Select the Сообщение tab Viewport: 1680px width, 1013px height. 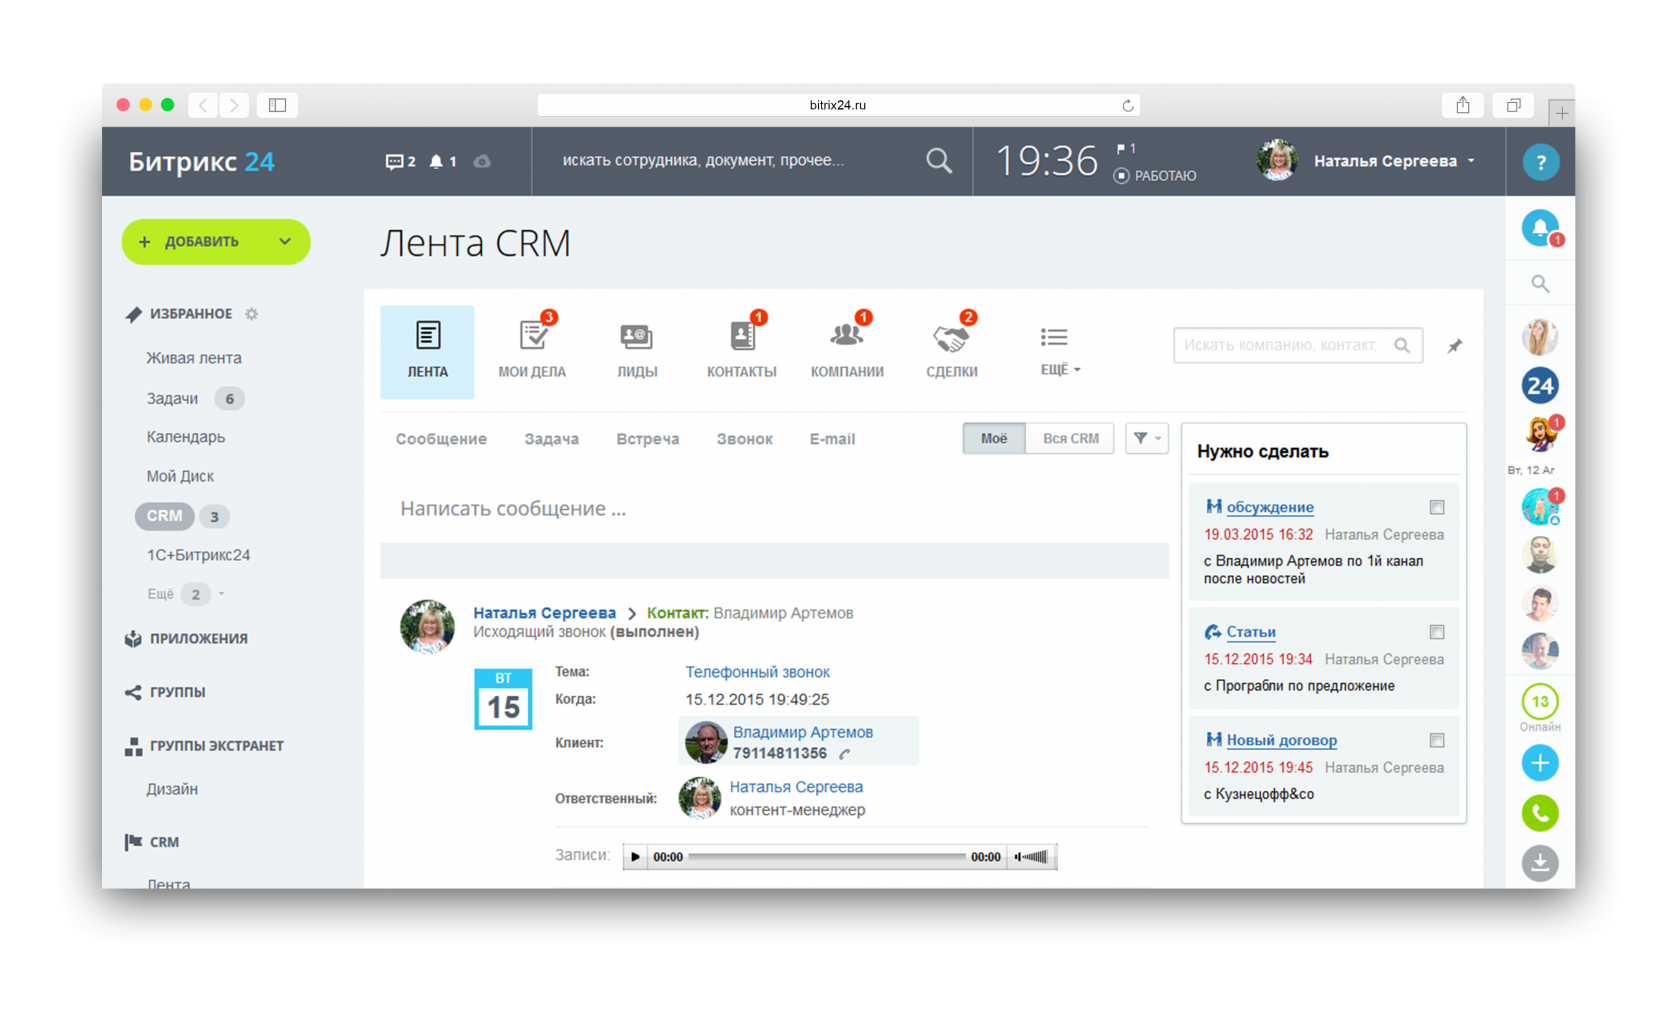pyautogui.click(x=441, y=439)
